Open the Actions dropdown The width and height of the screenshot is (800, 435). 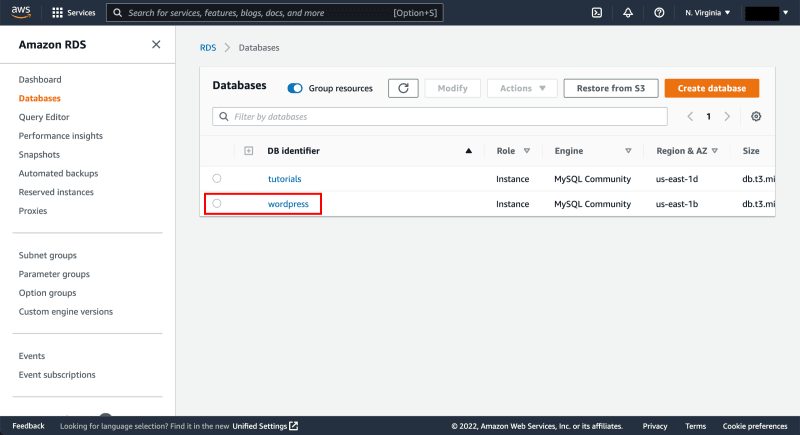[522, 88]
